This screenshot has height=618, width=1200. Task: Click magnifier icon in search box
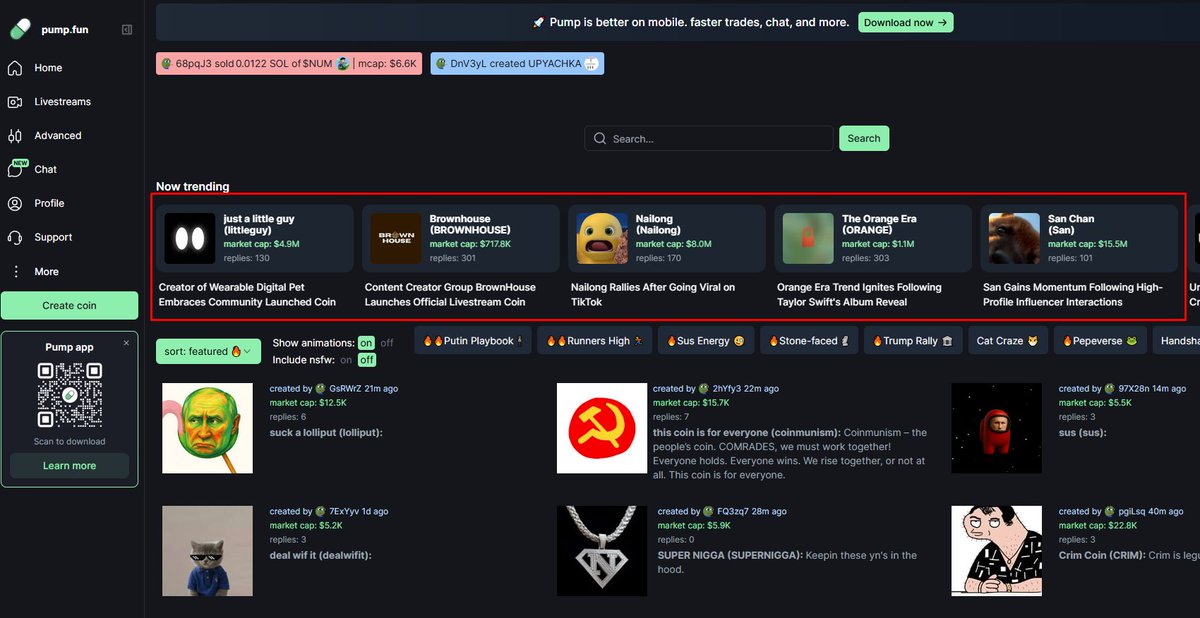(600, 139)
